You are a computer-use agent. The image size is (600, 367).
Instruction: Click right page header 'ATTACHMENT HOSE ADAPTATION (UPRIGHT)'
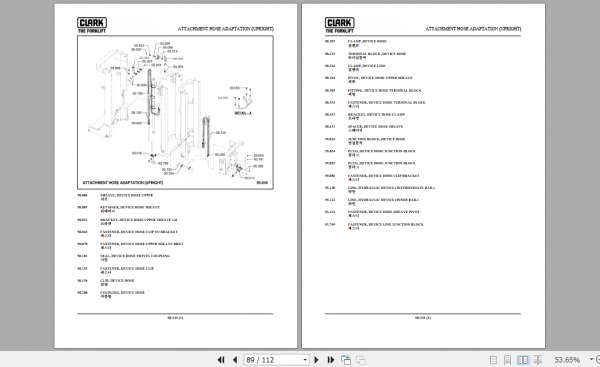[x=473, y=29]
